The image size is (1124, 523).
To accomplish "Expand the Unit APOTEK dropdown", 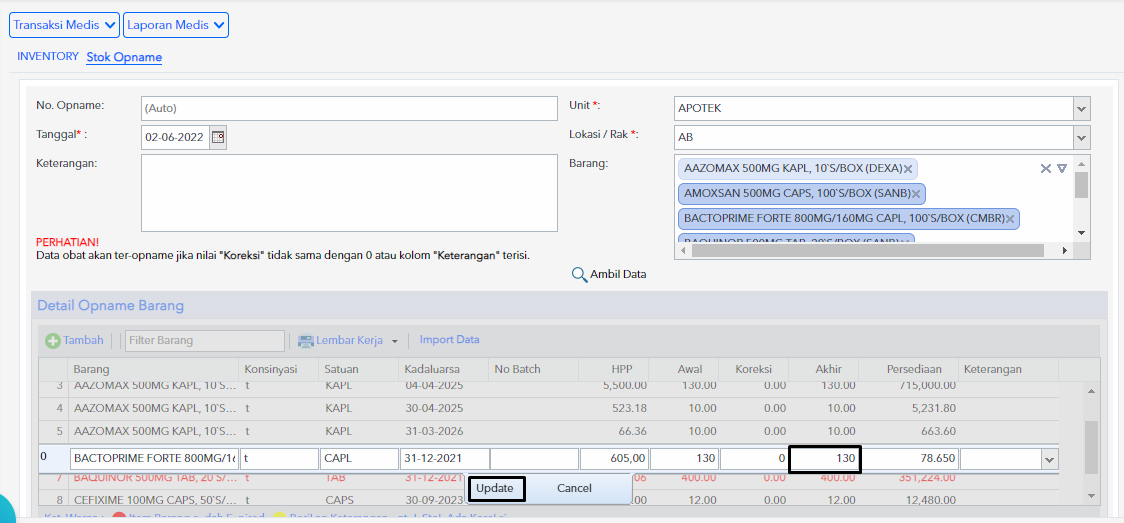I will point(1082,109).
